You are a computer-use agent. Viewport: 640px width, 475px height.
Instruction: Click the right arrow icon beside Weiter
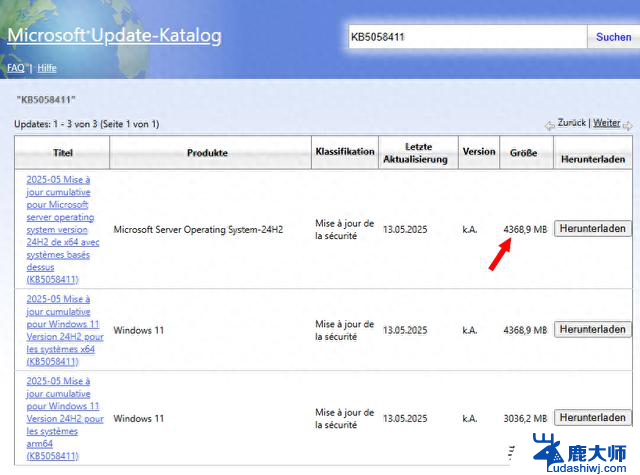pos(628,126)
